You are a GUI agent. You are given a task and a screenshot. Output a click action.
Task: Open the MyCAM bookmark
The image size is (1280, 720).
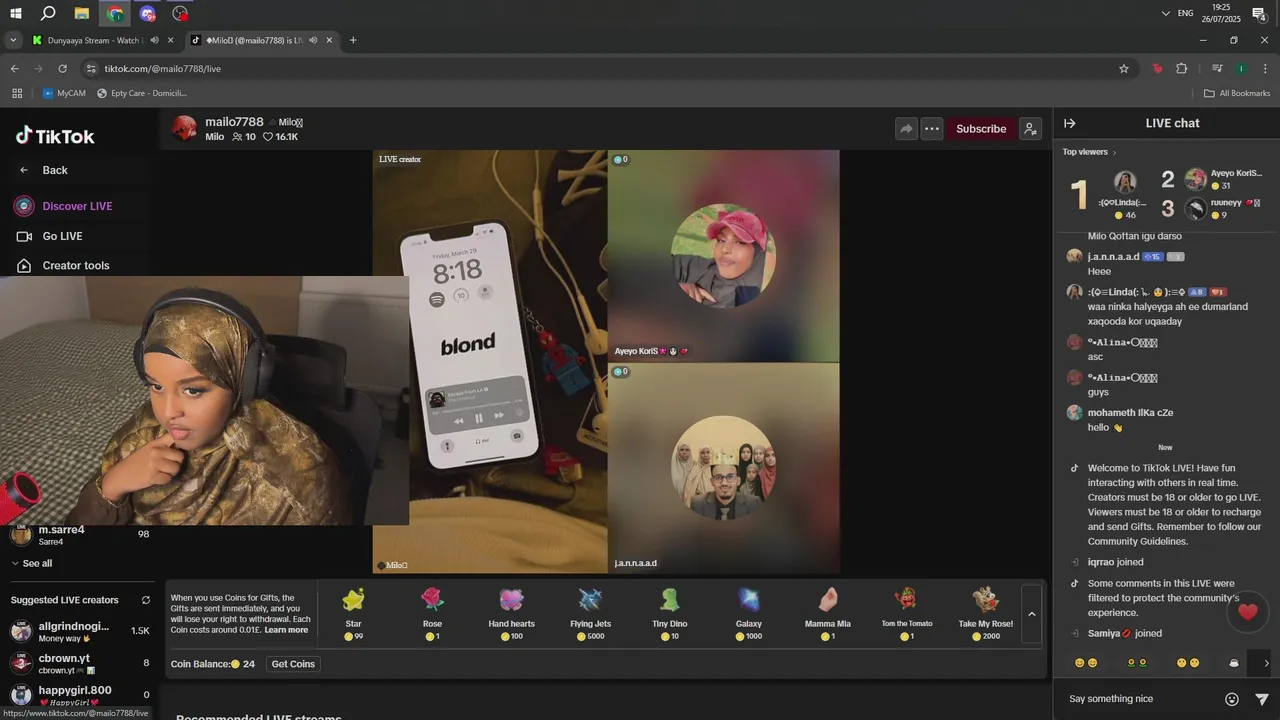coord(64,93)
